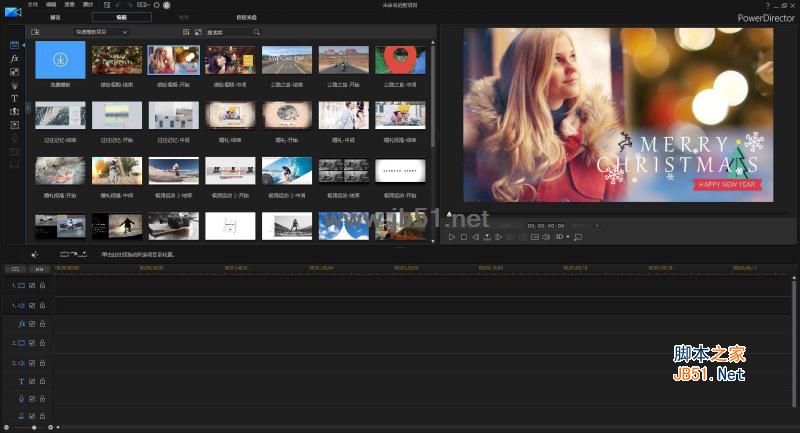Toggle voice track enable checkbox
Screen dimensions: 800x433
pos(32,398)
